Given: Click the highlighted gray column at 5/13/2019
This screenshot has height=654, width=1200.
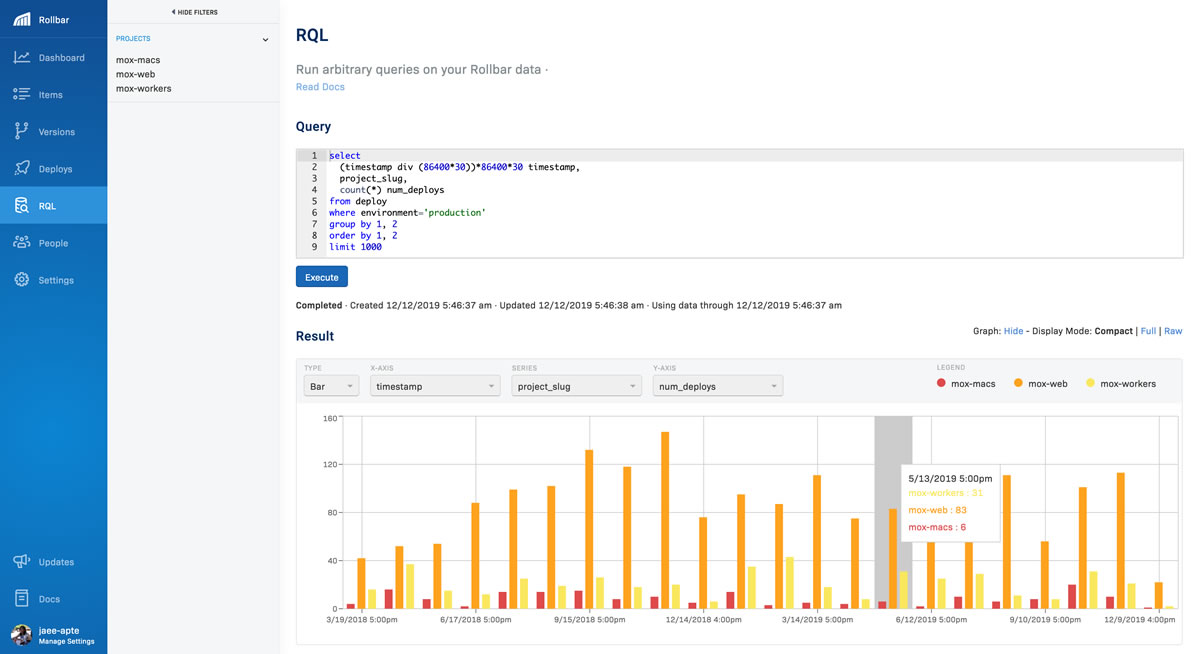Looking at the screenshot, I should pyautogui.click(x=893, y=512).
